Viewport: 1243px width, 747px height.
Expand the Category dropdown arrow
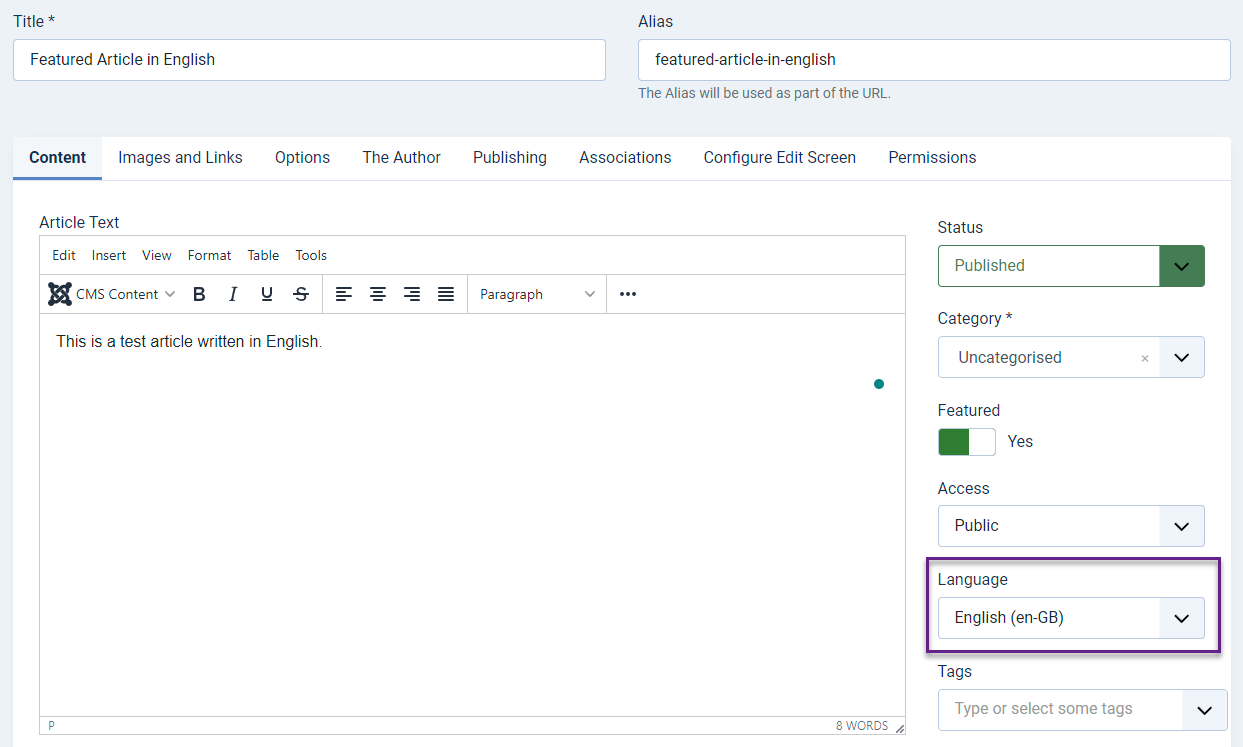[x=1181, y=357]
